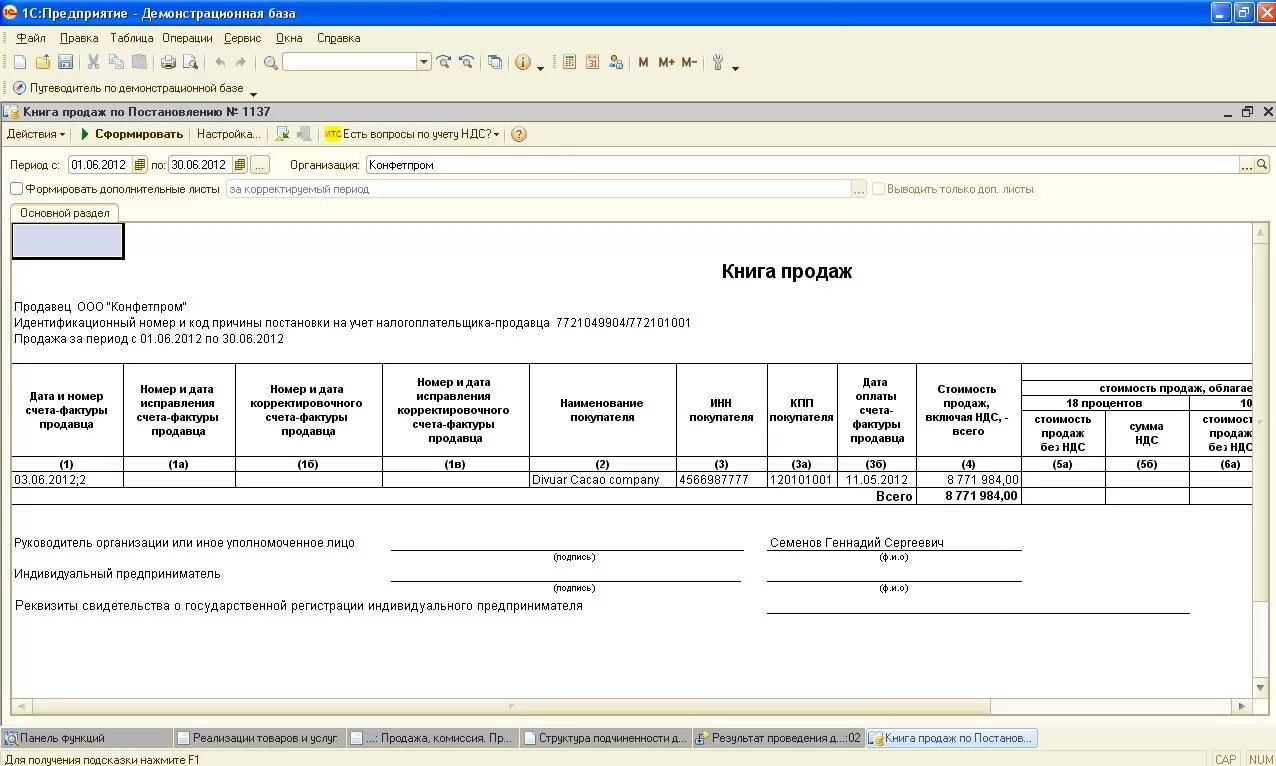Screen dimensions: 1276x766
Task: Open the Справка menu
Action: click(x=339, y=38)
